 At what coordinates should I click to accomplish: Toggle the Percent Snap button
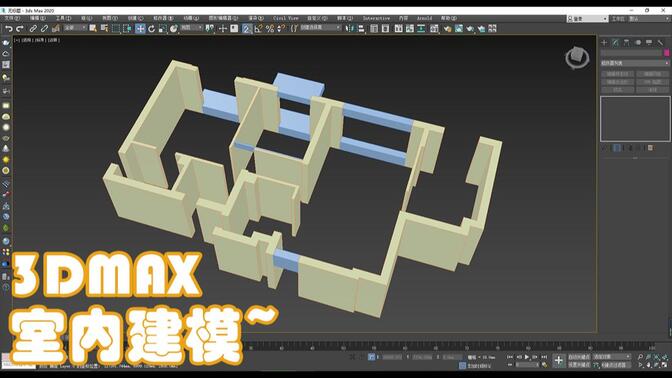270,29
